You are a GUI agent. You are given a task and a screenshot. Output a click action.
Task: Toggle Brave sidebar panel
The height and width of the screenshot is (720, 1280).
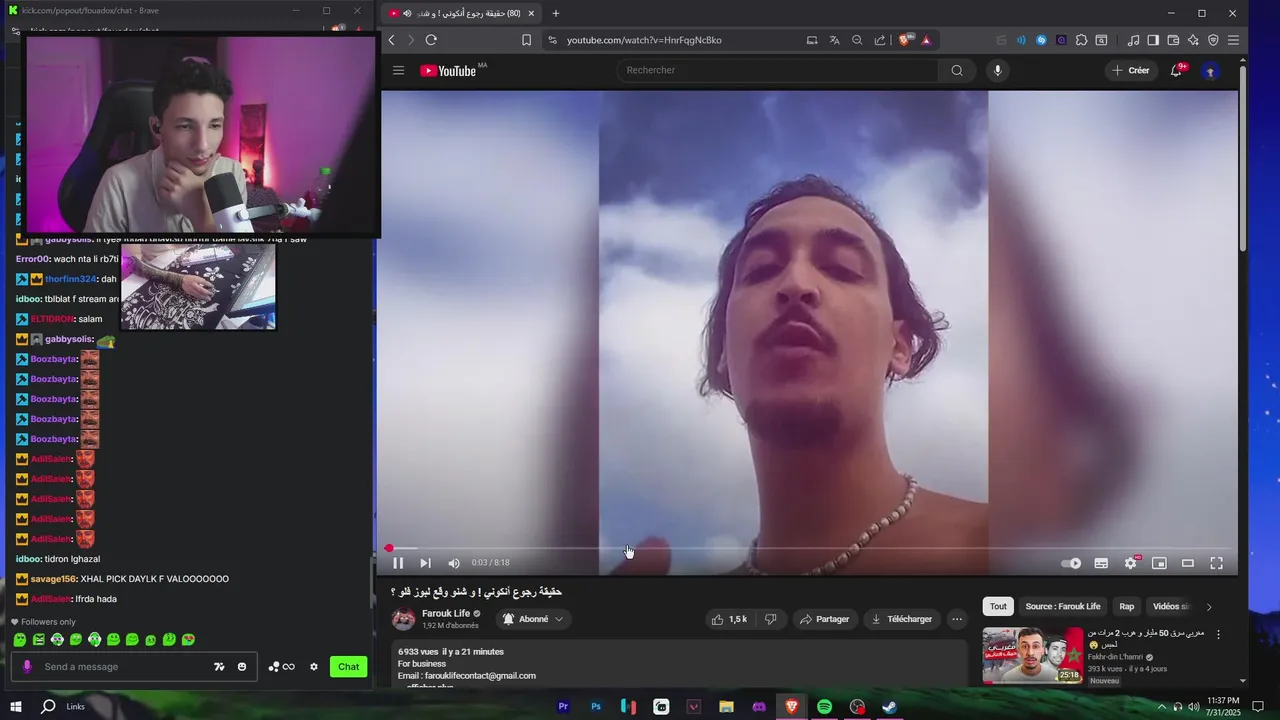coord(1153,40)
